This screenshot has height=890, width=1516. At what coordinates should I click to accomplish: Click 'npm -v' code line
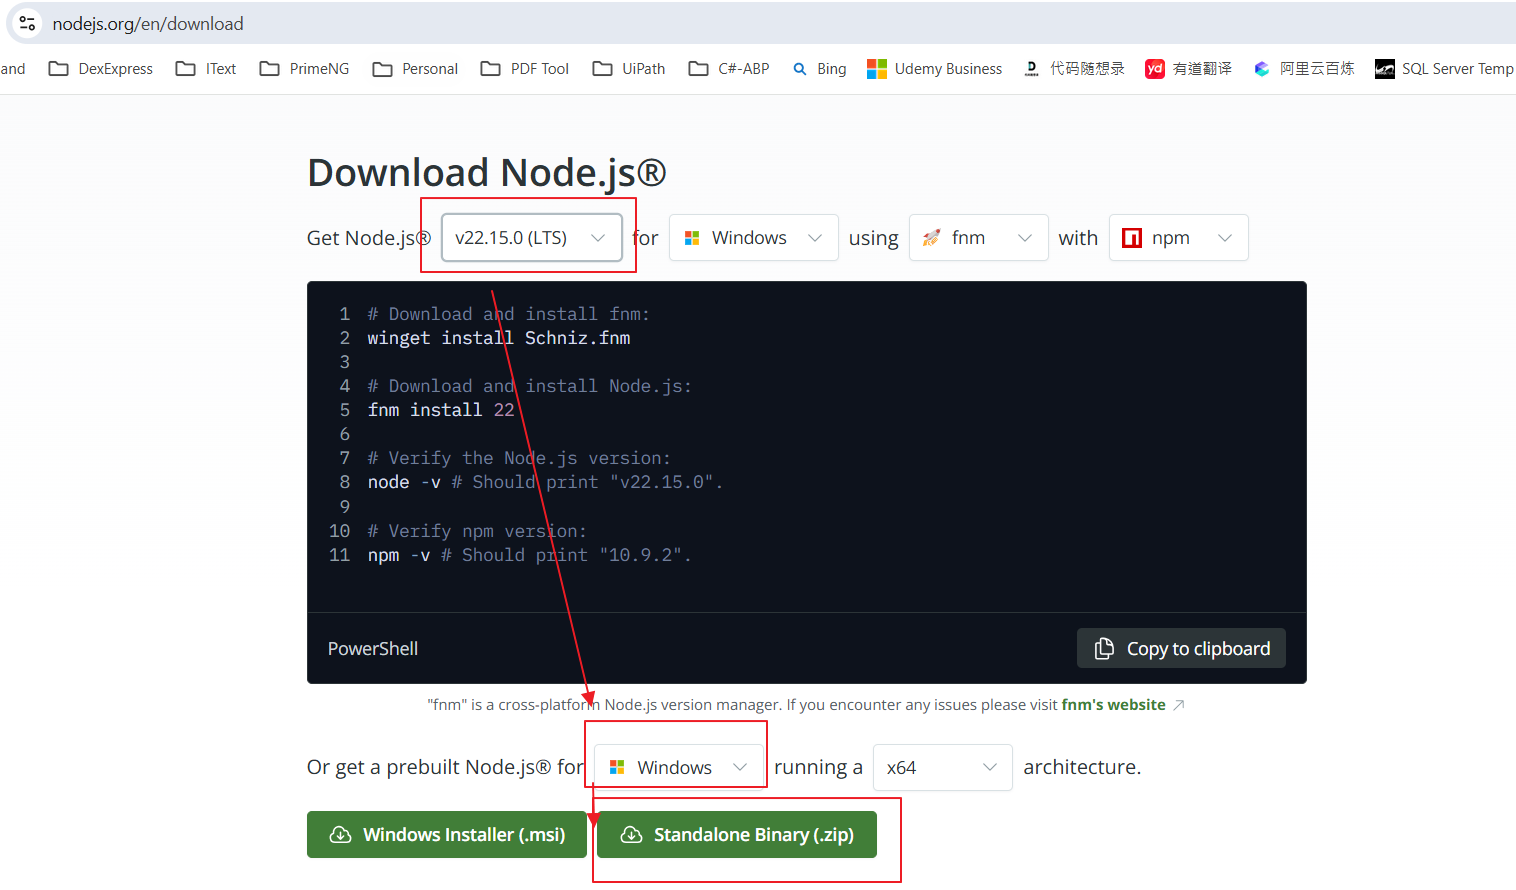(529, 555)
